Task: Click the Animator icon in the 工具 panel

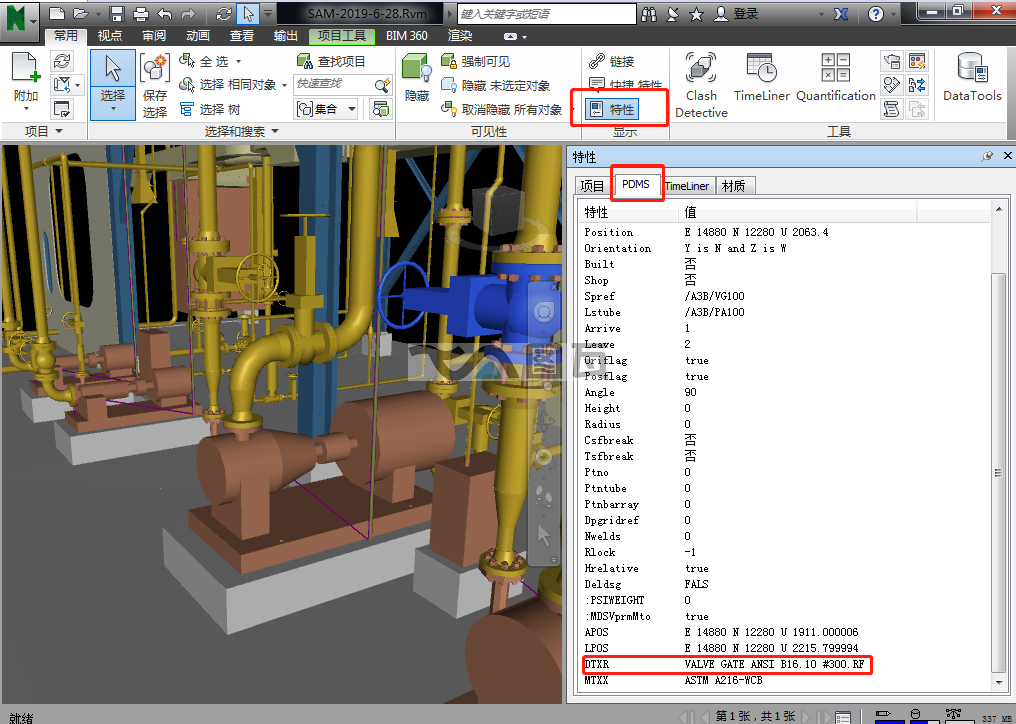Action: [892, 85]
